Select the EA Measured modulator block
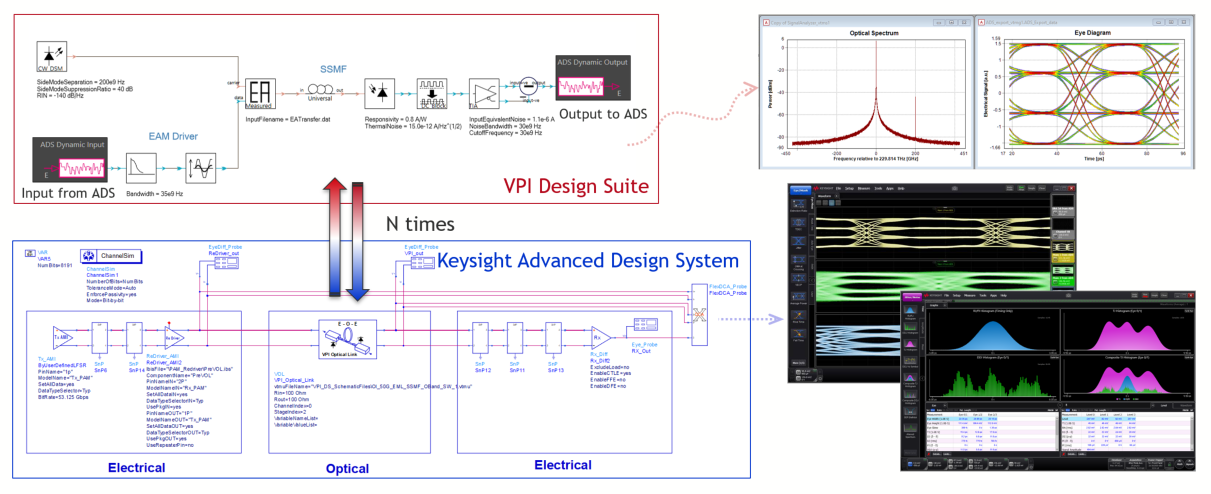The height and width of the screenshot is (494, 1211). [x=261, y=91]
